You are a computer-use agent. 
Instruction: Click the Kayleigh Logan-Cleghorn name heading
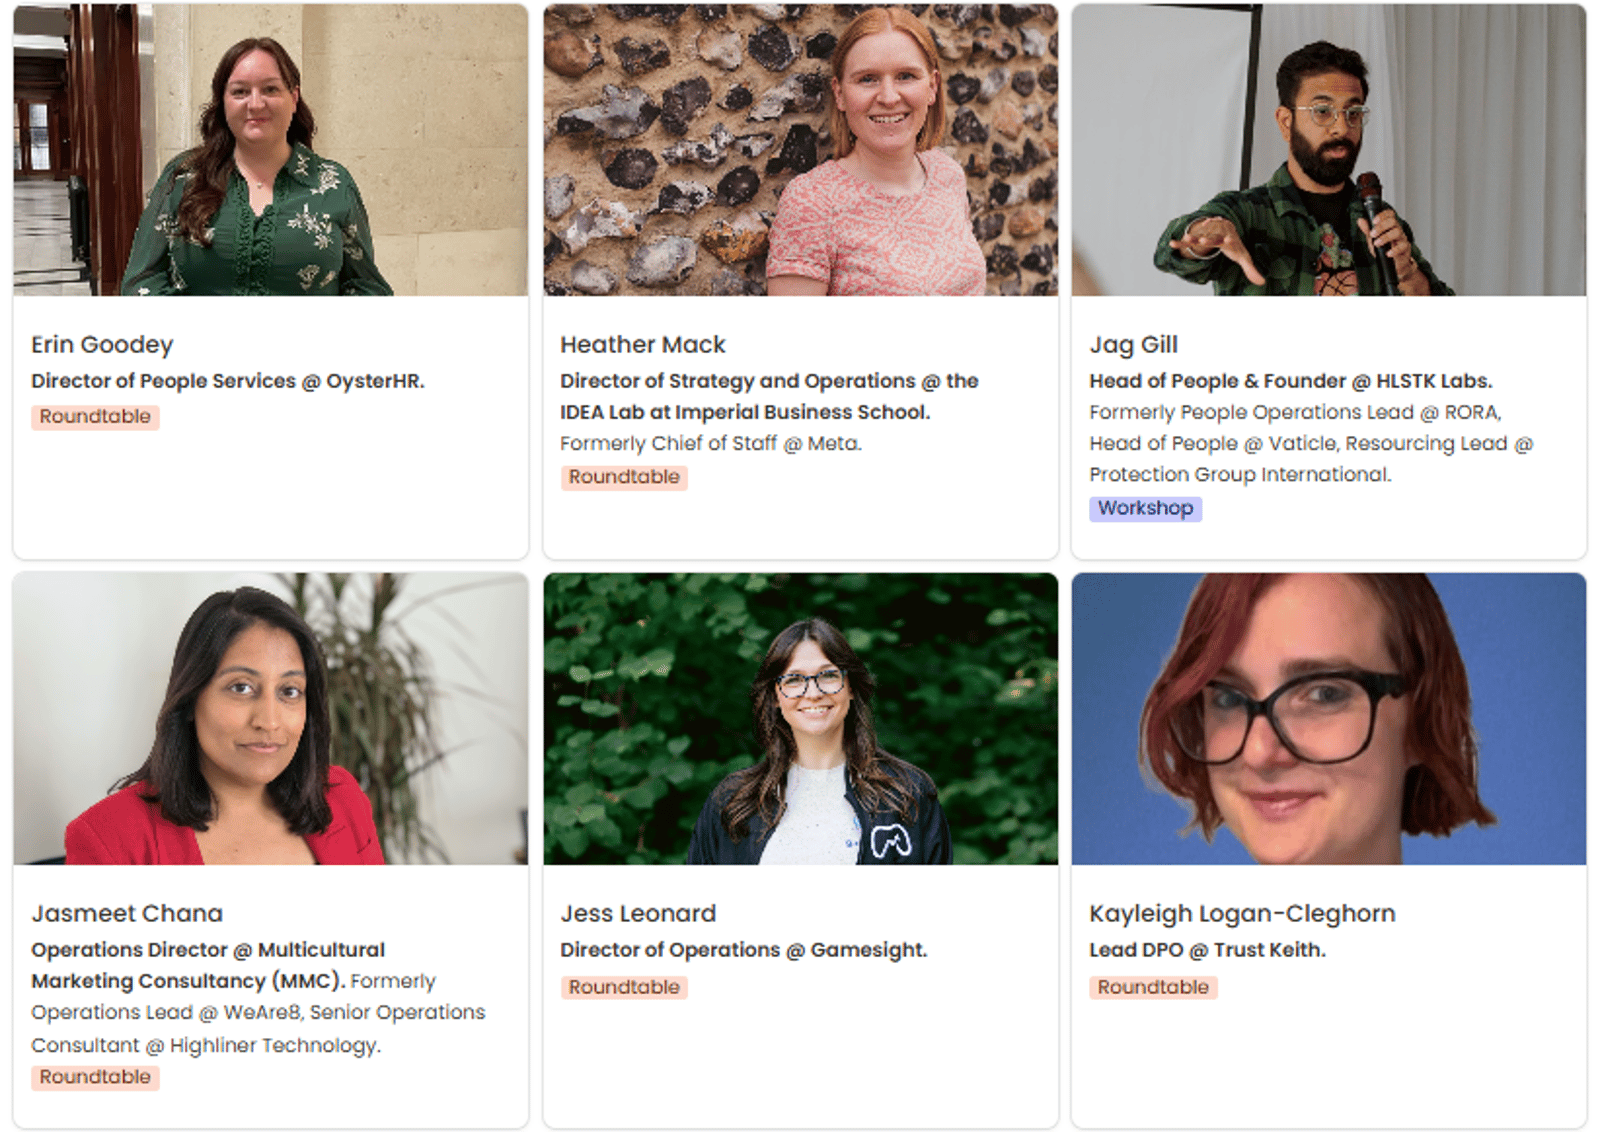1242,914
